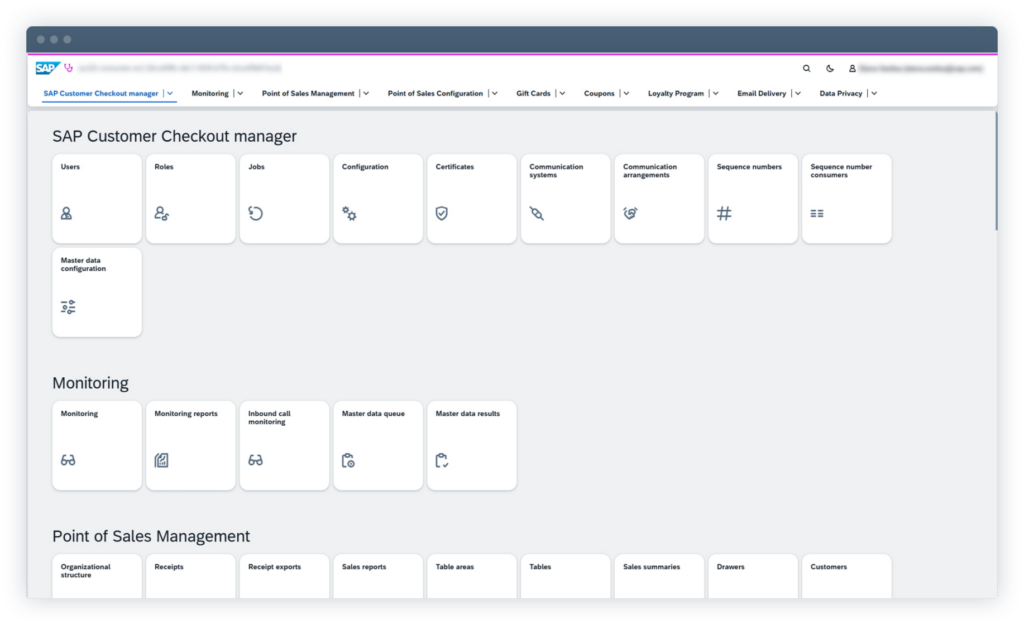
Task: Open the Communication systems tile
Action: click(565, 198)
